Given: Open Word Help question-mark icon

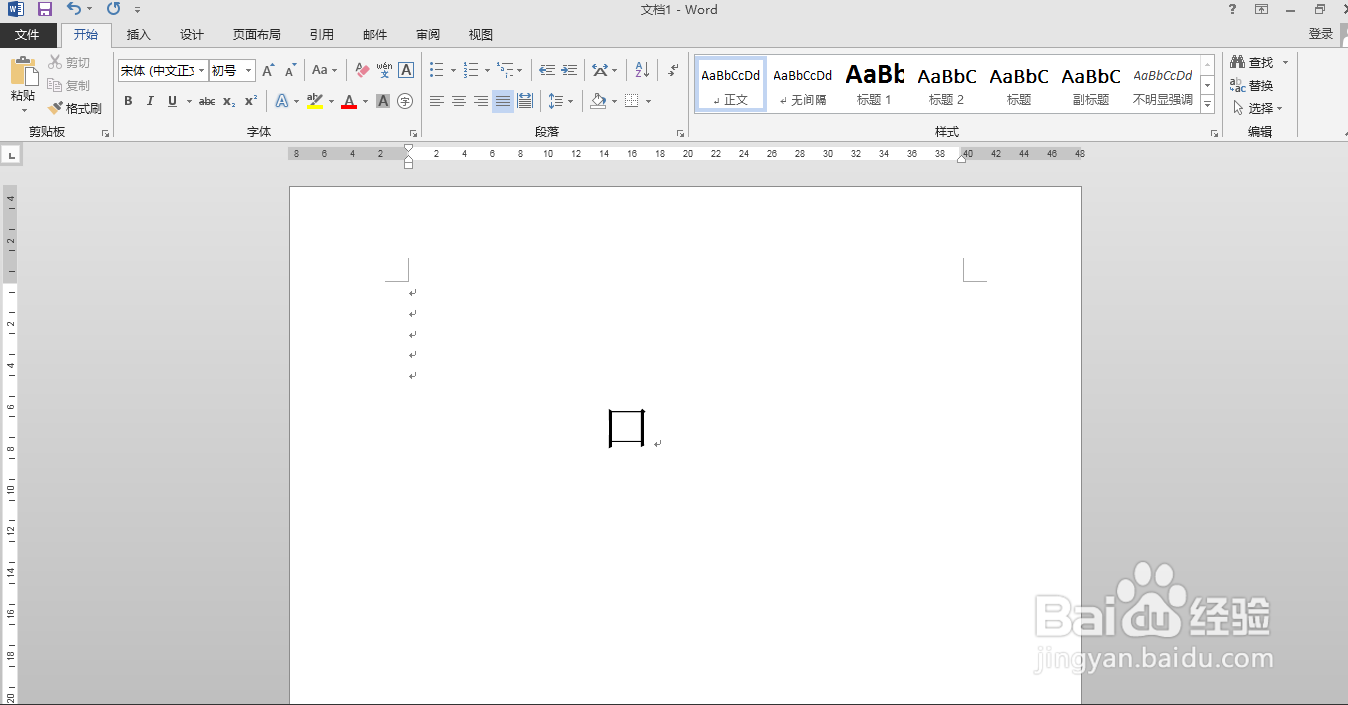Looking at the screenshot, I should tap(1232, 9).
